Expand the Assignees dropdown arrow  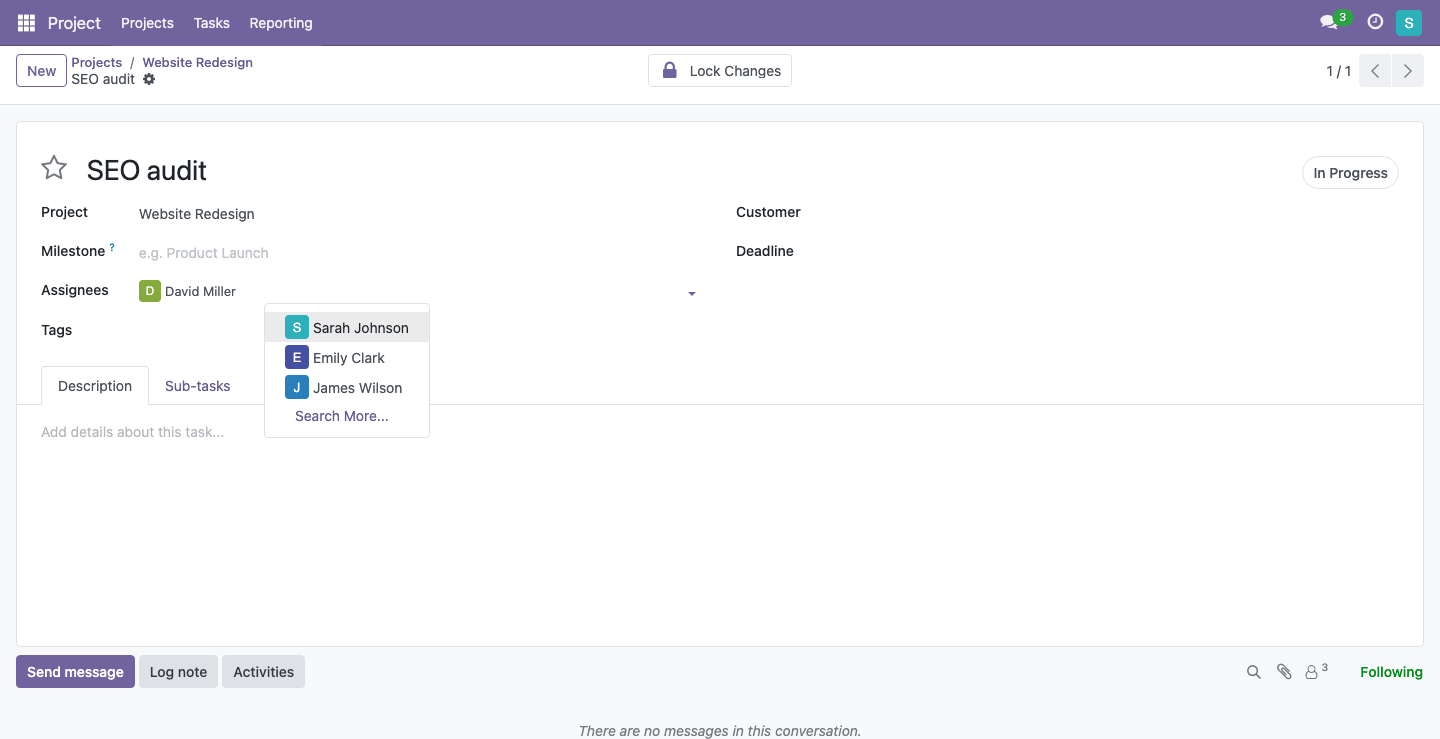692,293
